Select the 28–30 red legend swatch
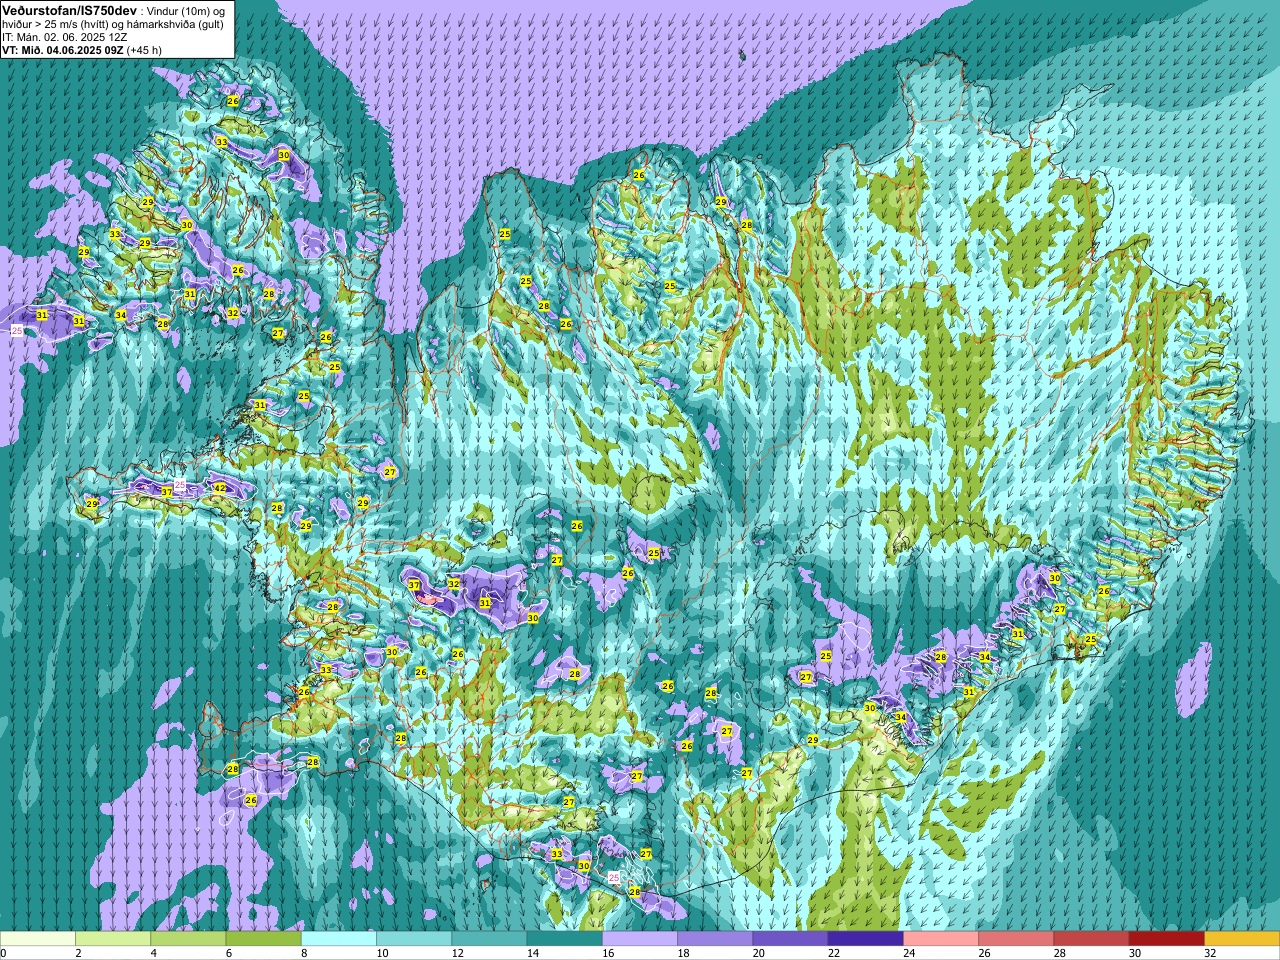The image size is (1280, 960). (1091, 939)
